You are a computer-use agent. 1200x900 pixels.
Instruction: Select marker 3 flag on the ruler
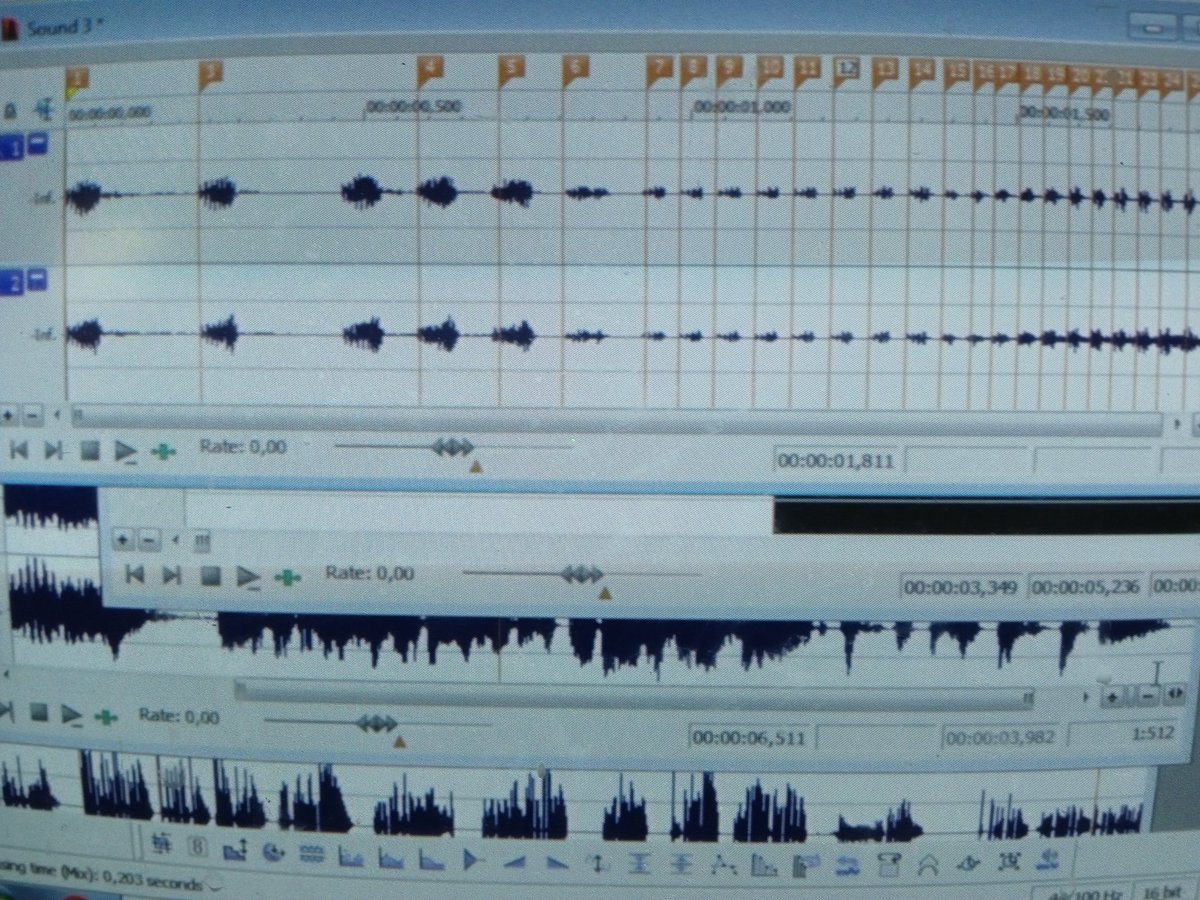coord(210,73)
